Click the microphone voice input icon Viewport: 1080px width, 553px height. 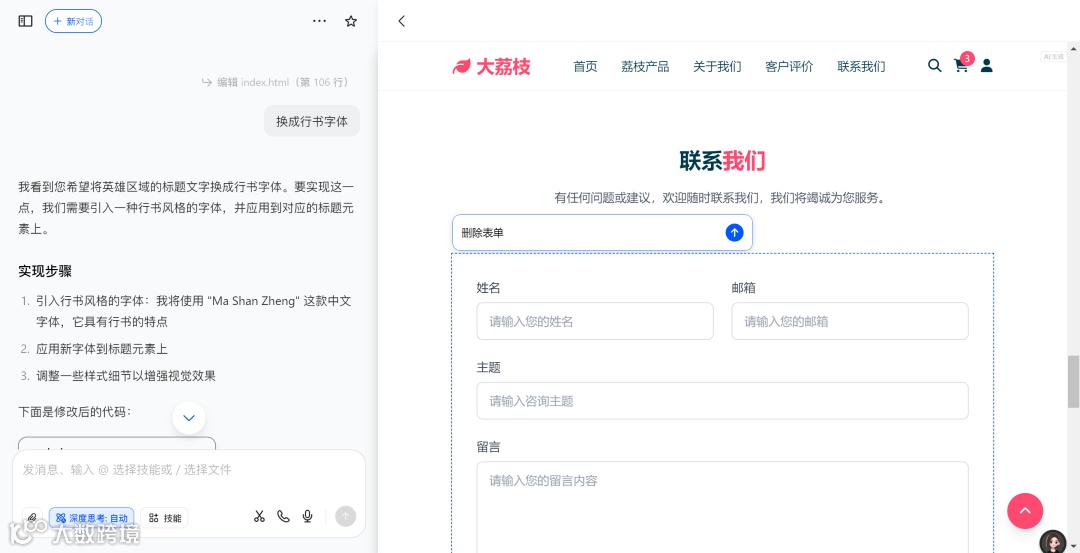tap(308, 517)
